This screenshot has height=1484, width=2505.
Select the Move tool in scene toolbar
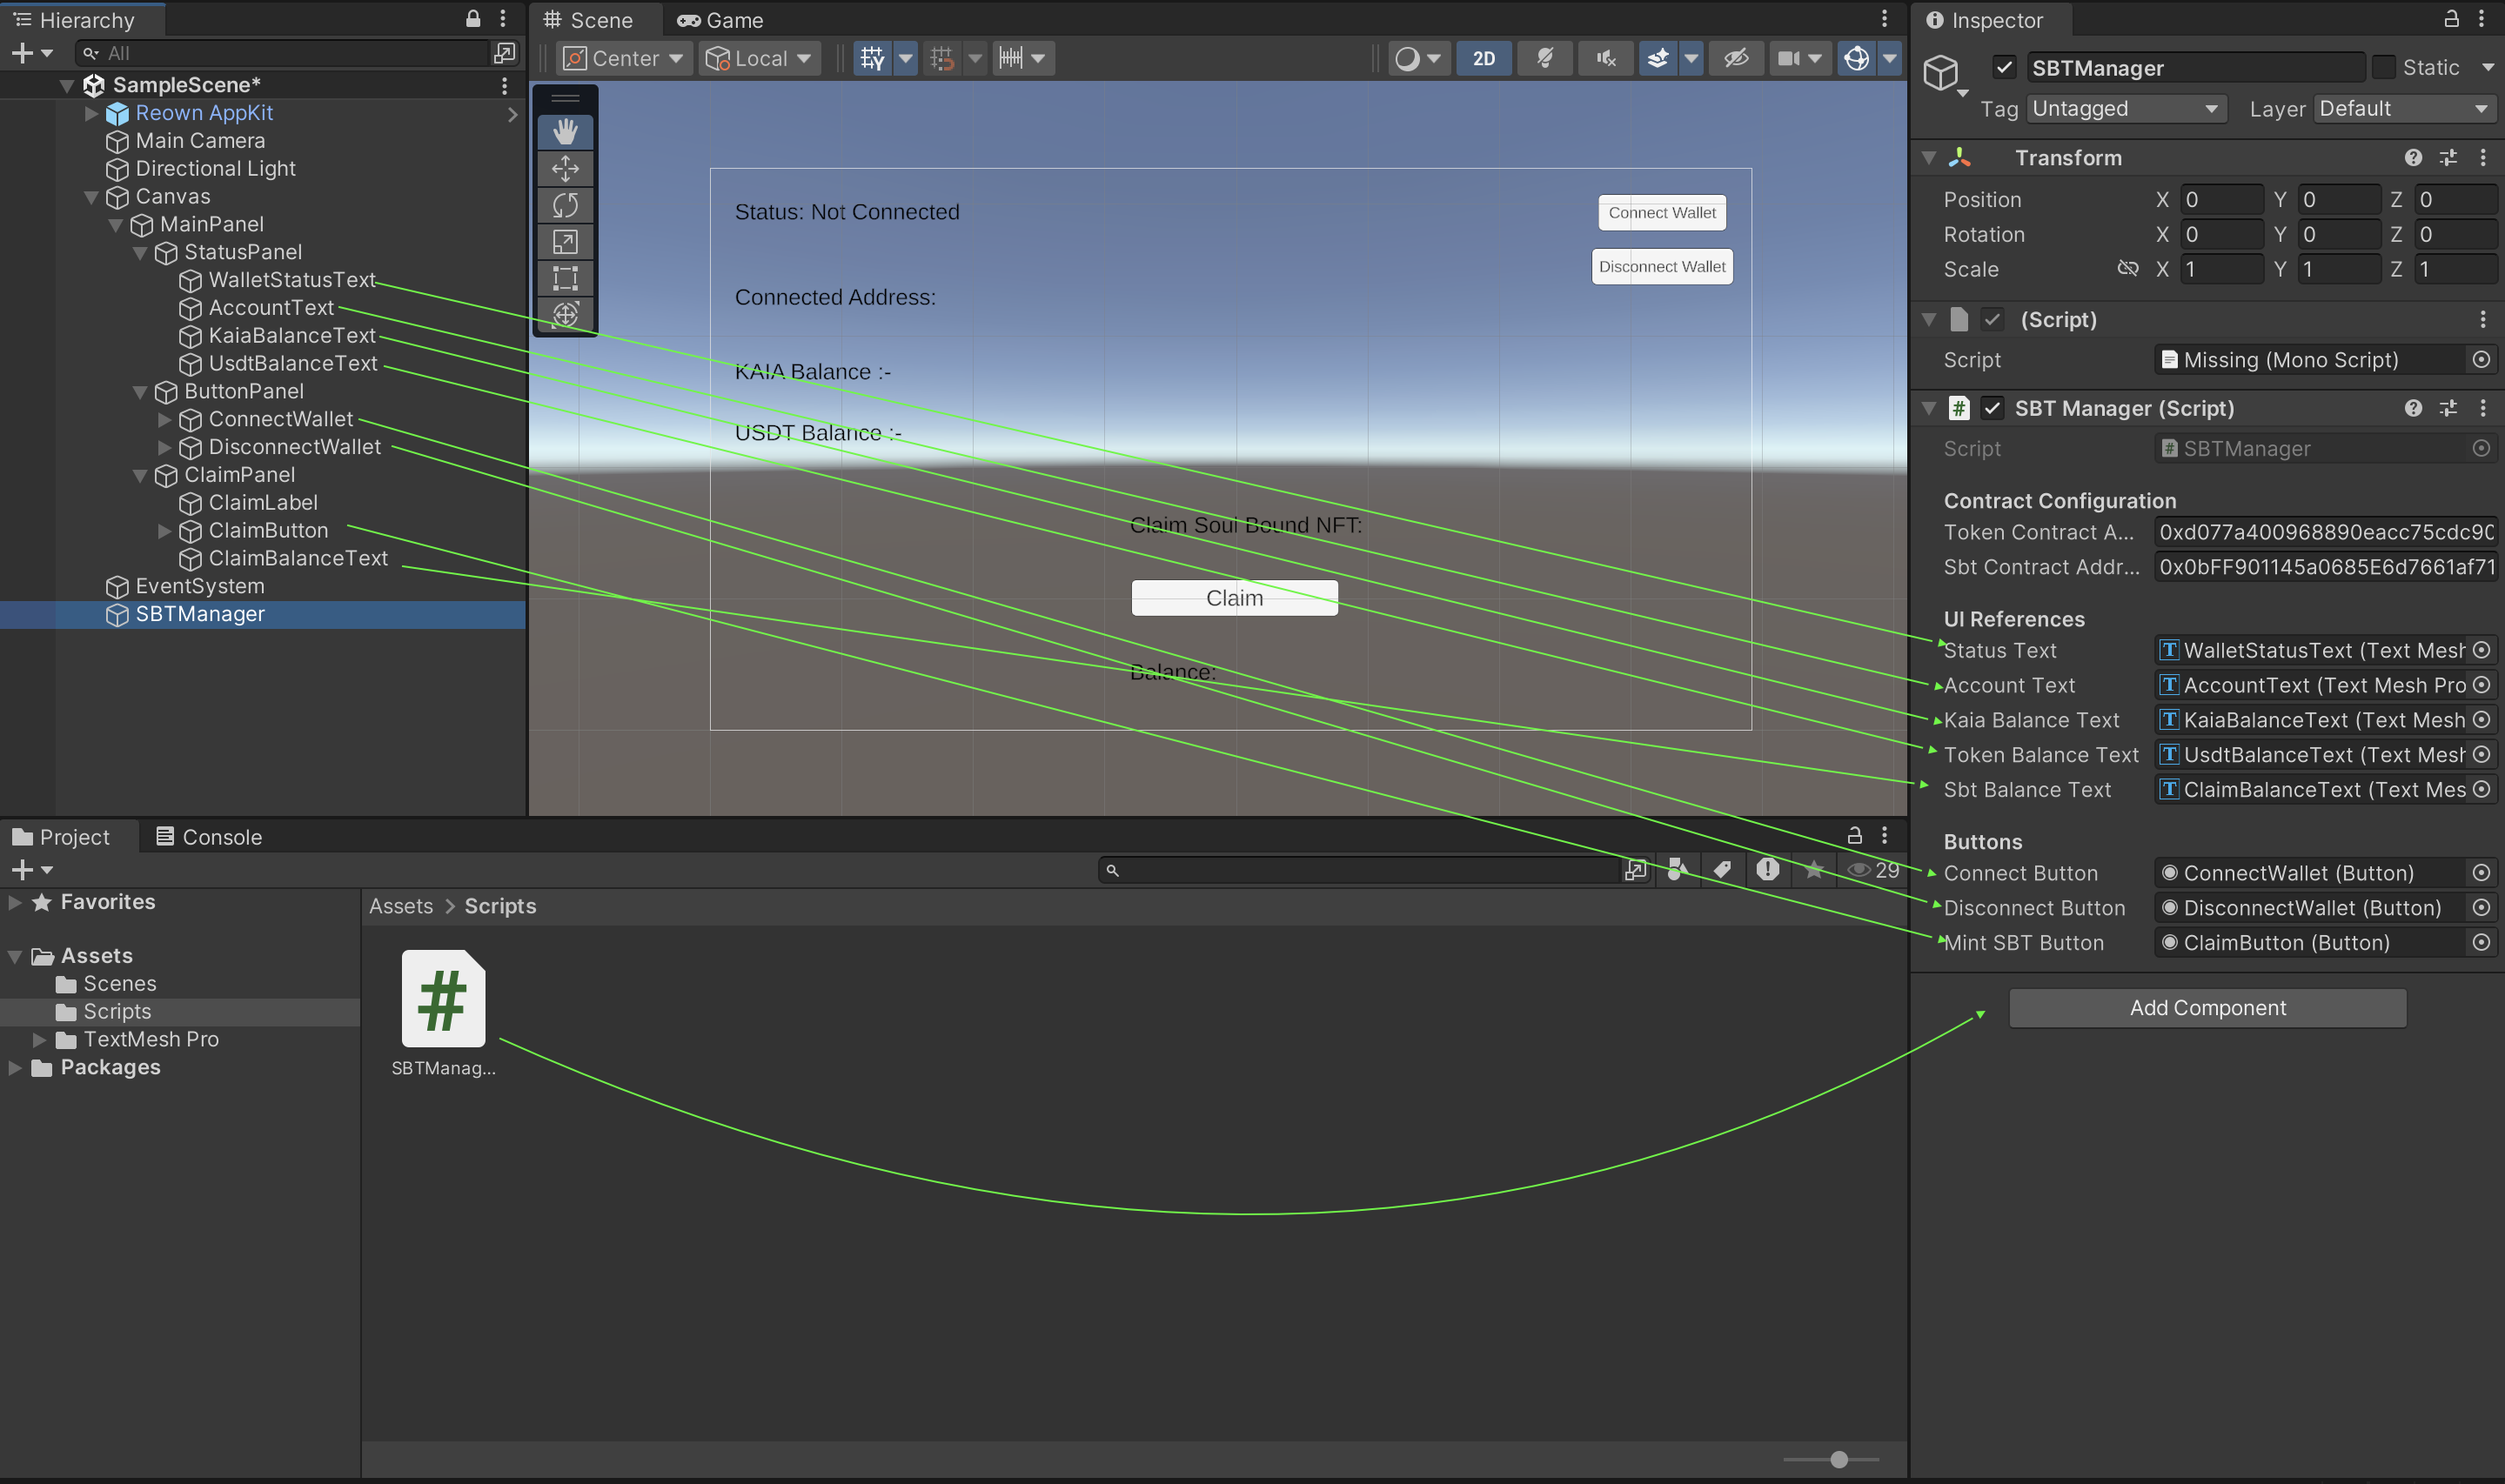point(565,168)
